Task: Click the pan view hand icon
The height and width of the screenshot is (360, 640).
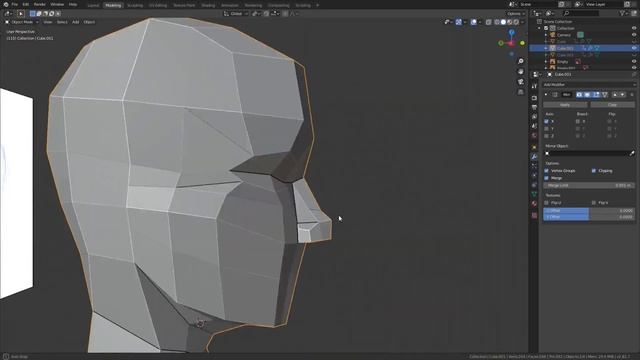Action: click(521, 71)
